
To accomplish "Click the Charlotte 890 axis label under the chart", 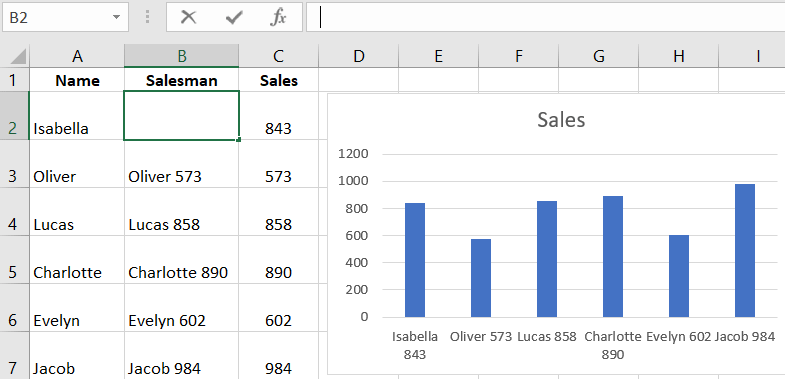I will point(613,345).
